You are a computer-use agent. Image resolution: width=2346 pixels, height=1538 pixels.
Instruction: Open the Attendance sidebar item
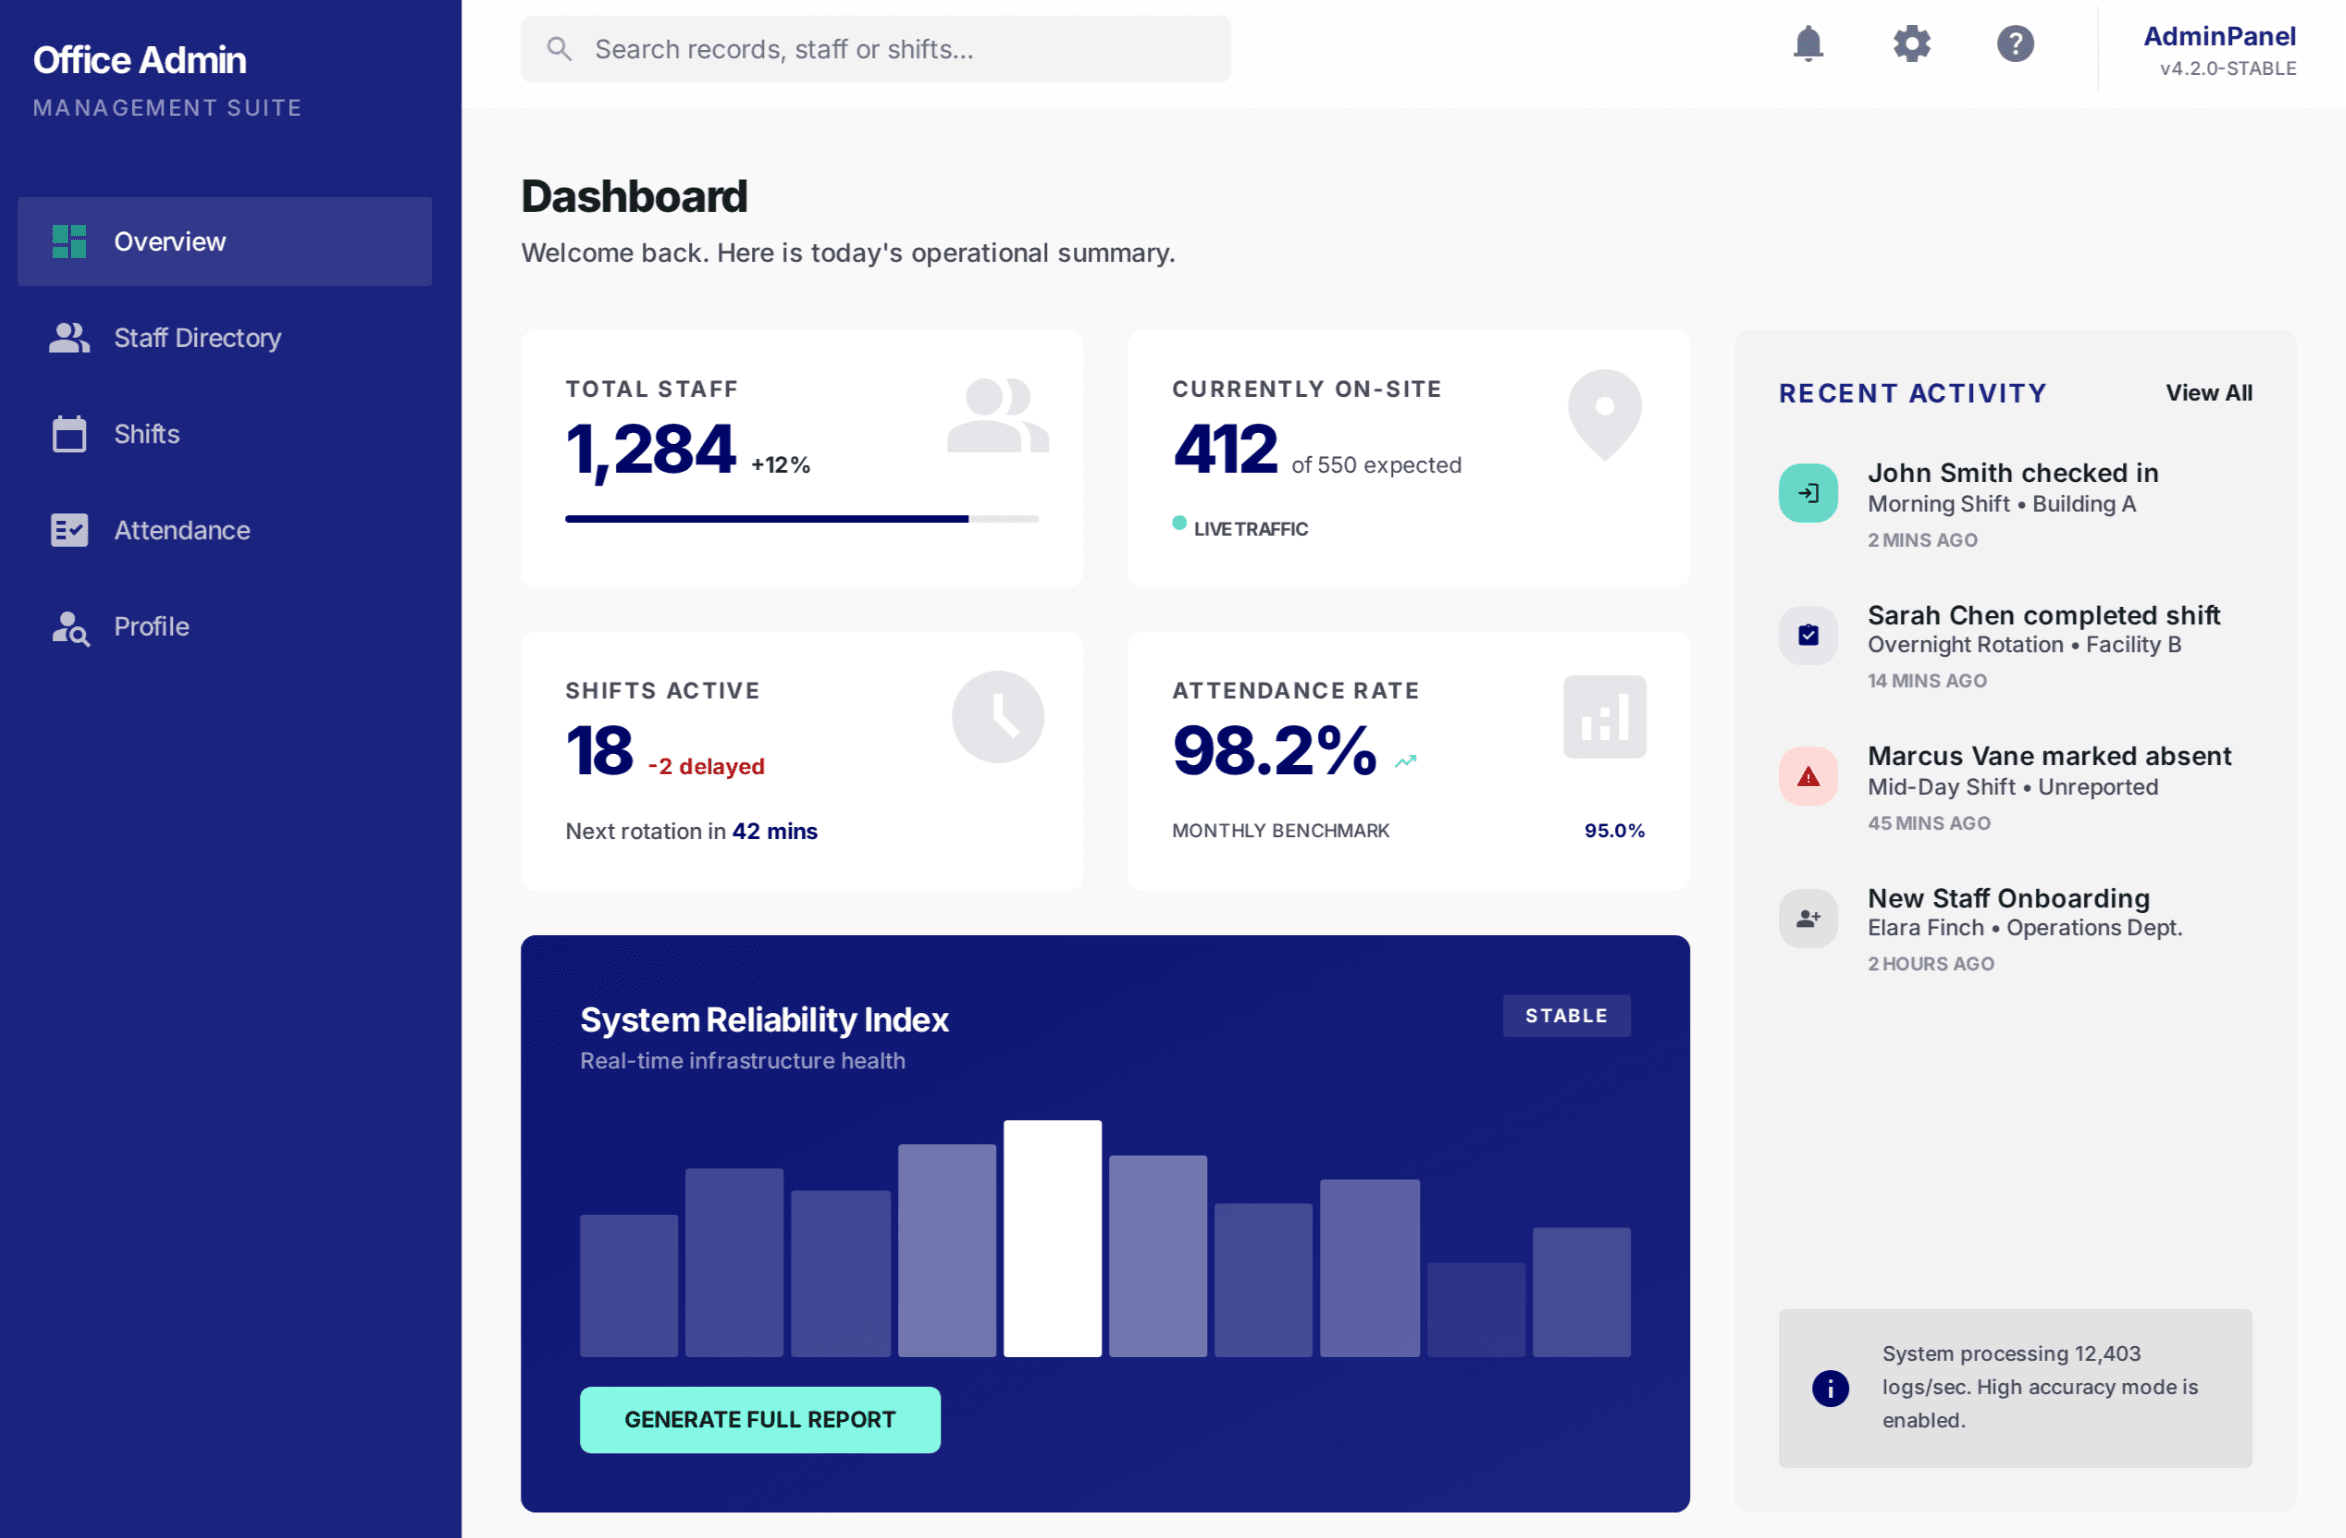(x=181, y=530)
